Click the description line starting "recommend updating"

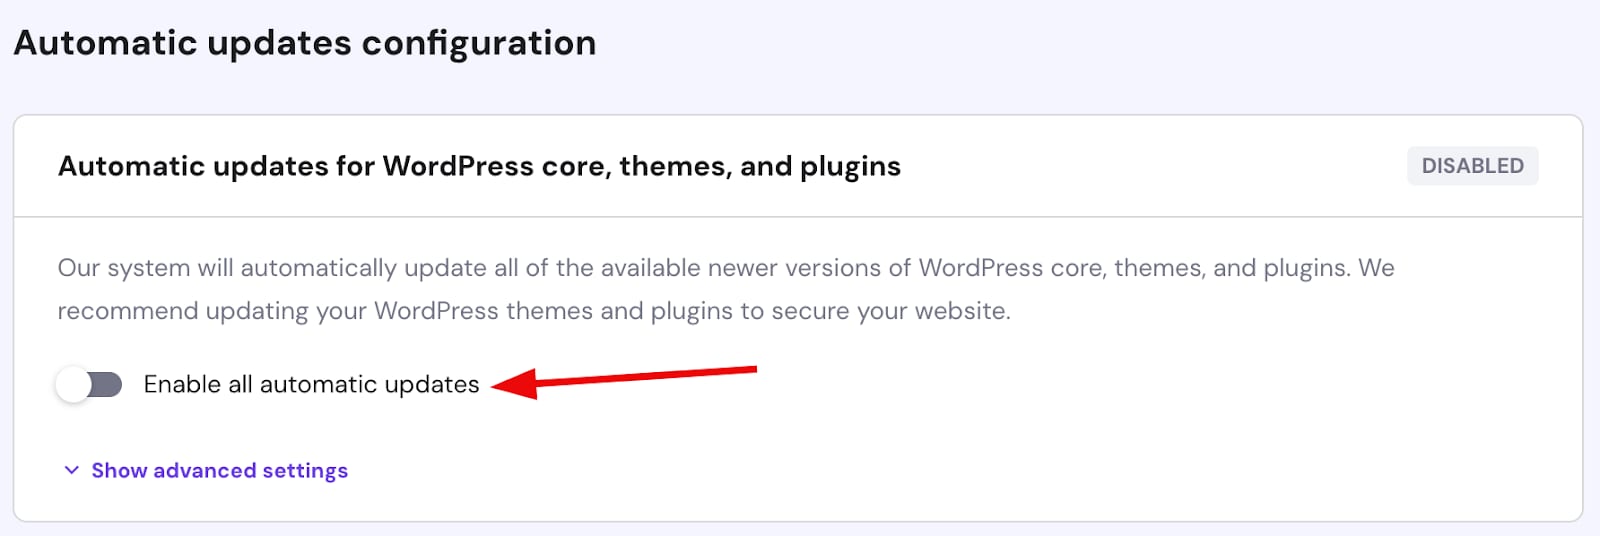tap(533, 311)
